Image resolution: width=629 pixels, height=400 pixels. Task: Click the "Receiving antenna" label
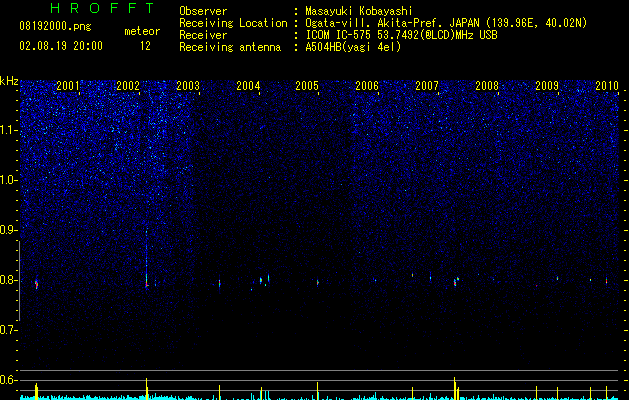tap(230, 47)
